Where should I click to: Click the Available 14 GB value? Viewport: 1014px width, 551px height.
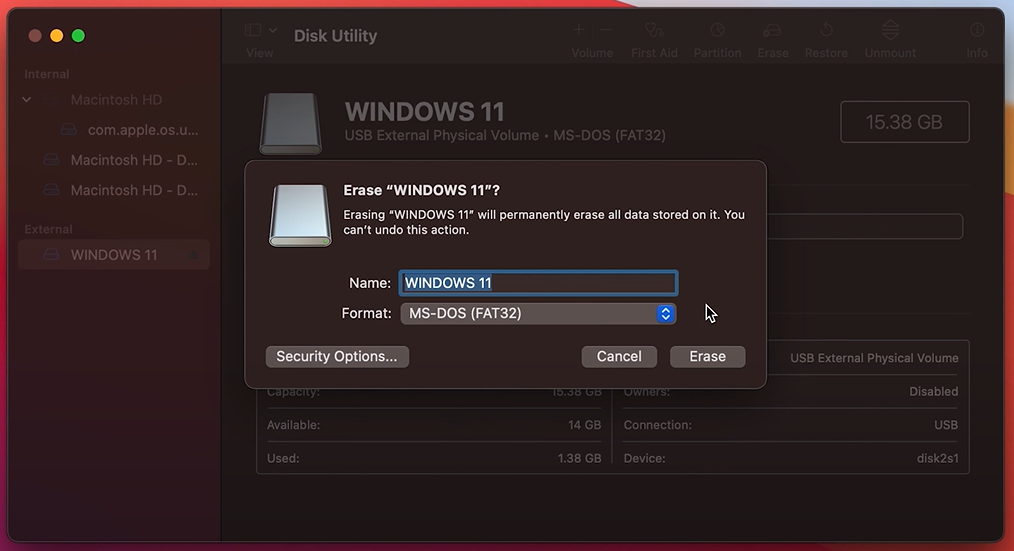(585, 425)
